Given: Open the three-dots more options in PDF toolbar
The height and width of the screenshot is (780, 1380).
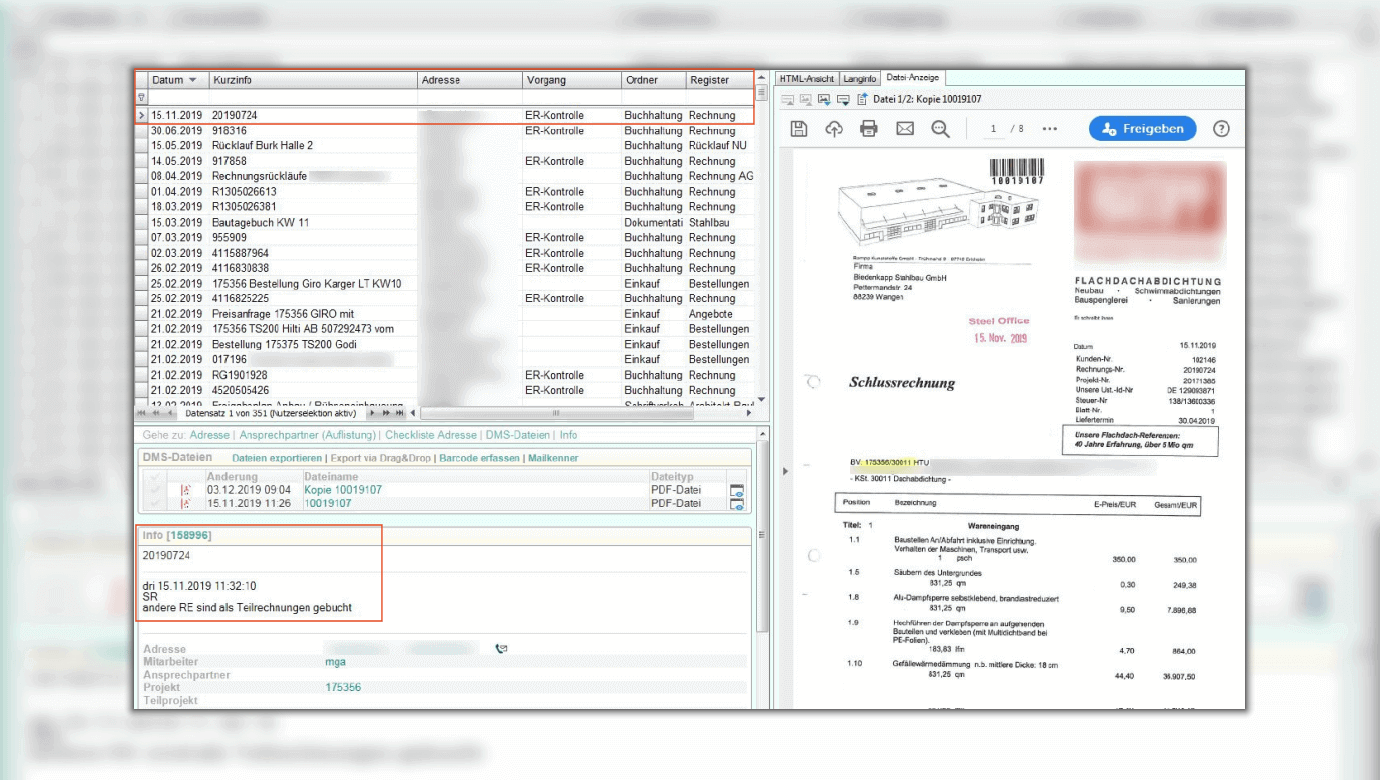Looking at the screenshot, I should tap(1049, 129).
